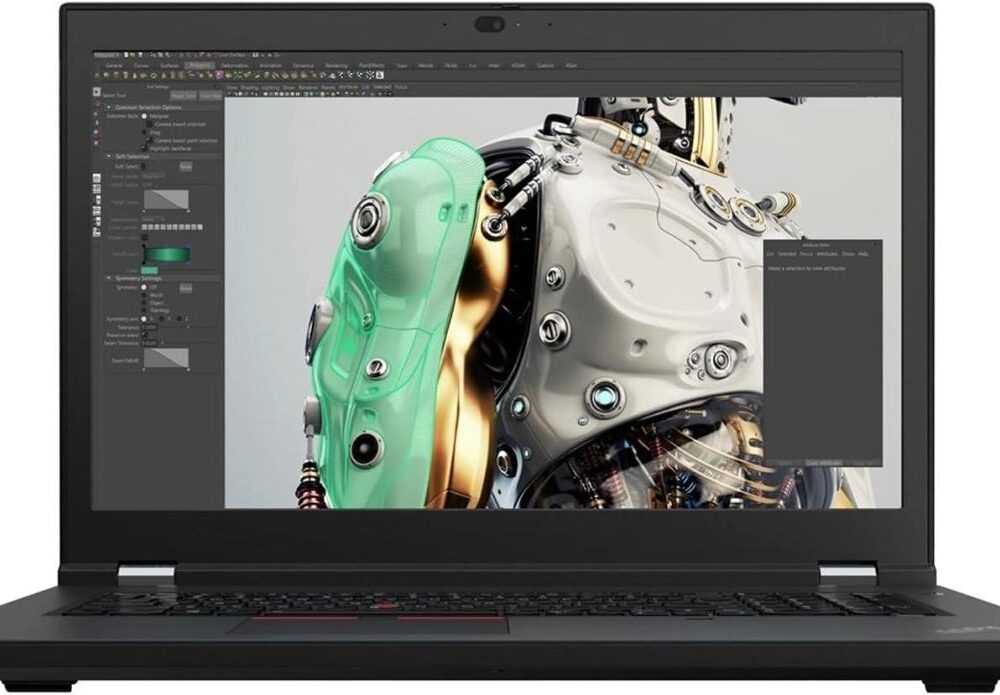Collapse the Symmetry Settings section
Screen dimensions: 1000x695
[109, 278]
